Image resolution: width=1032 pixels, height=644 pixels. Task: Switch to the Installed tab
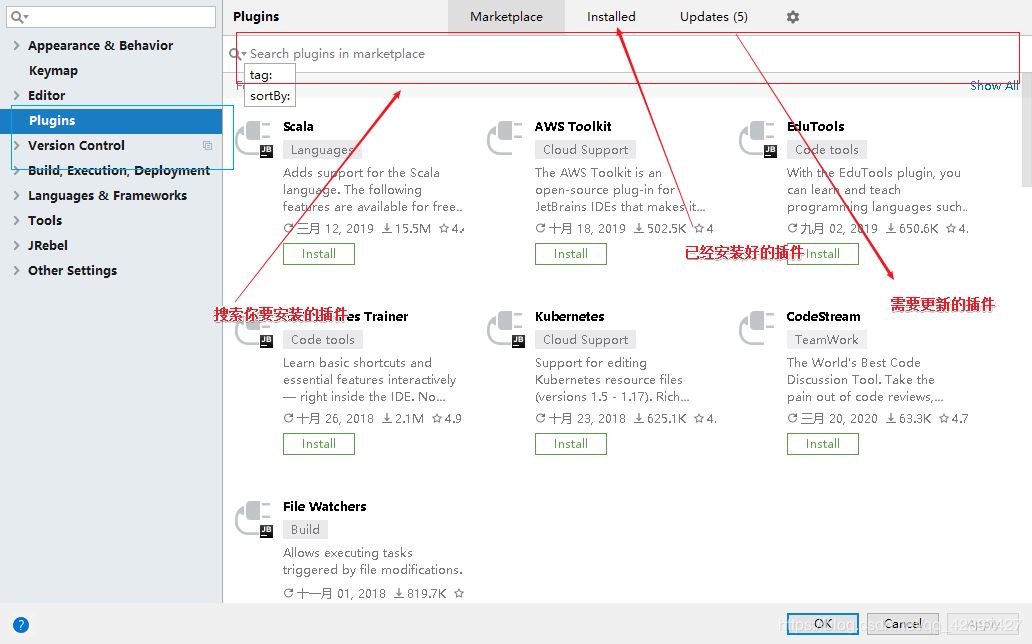point(611,16)
